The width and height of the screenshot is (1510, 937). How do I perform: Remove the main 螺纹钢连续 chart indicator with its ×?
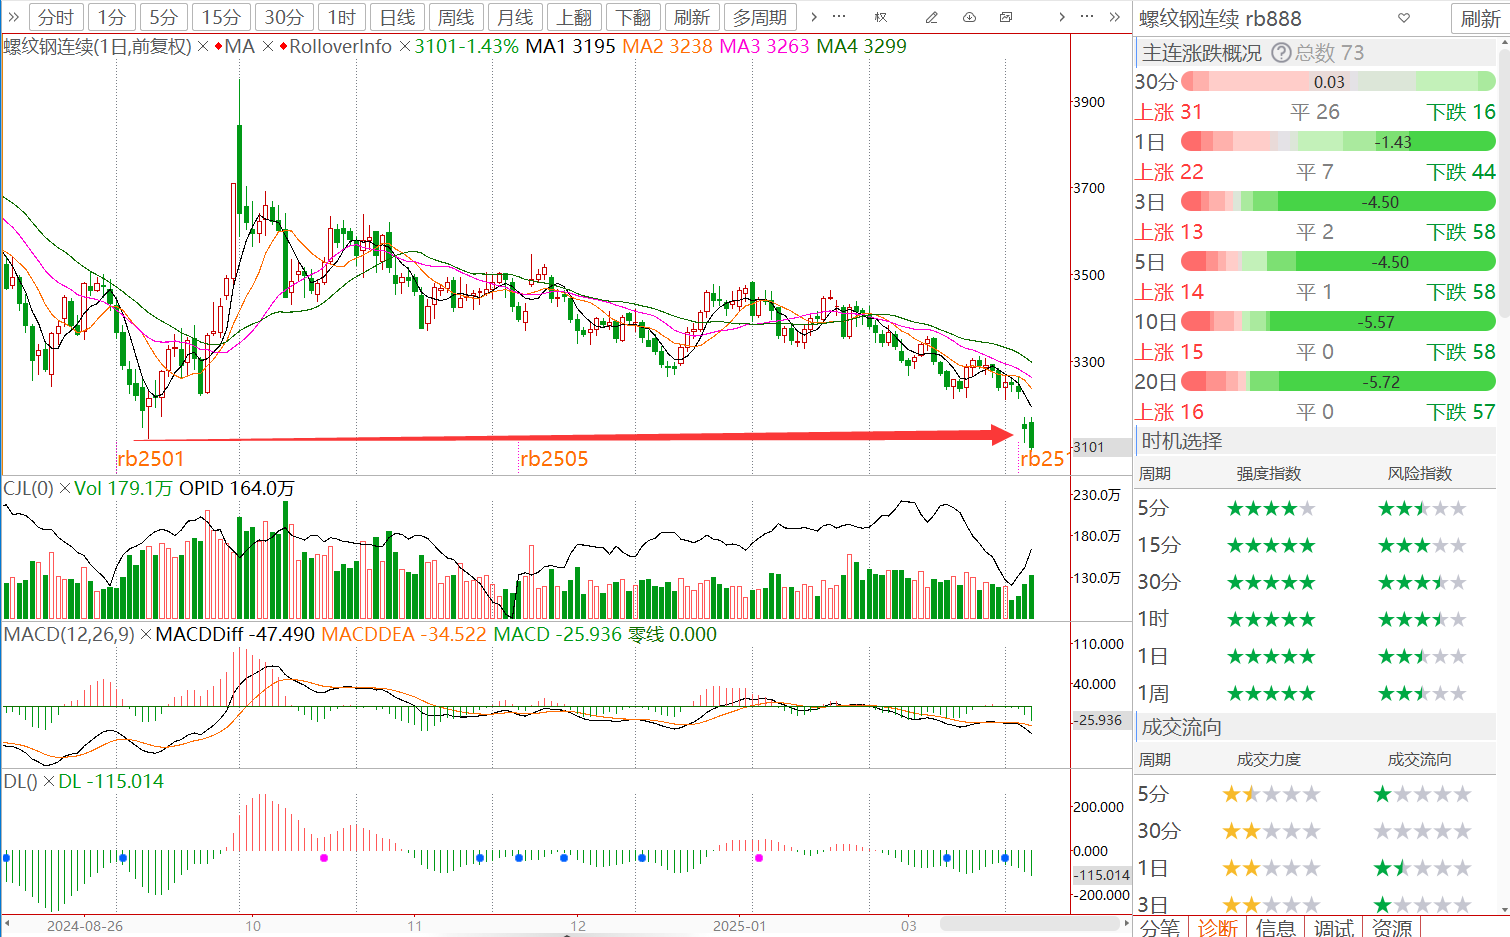pyautogui.click(x=203, y=46)
